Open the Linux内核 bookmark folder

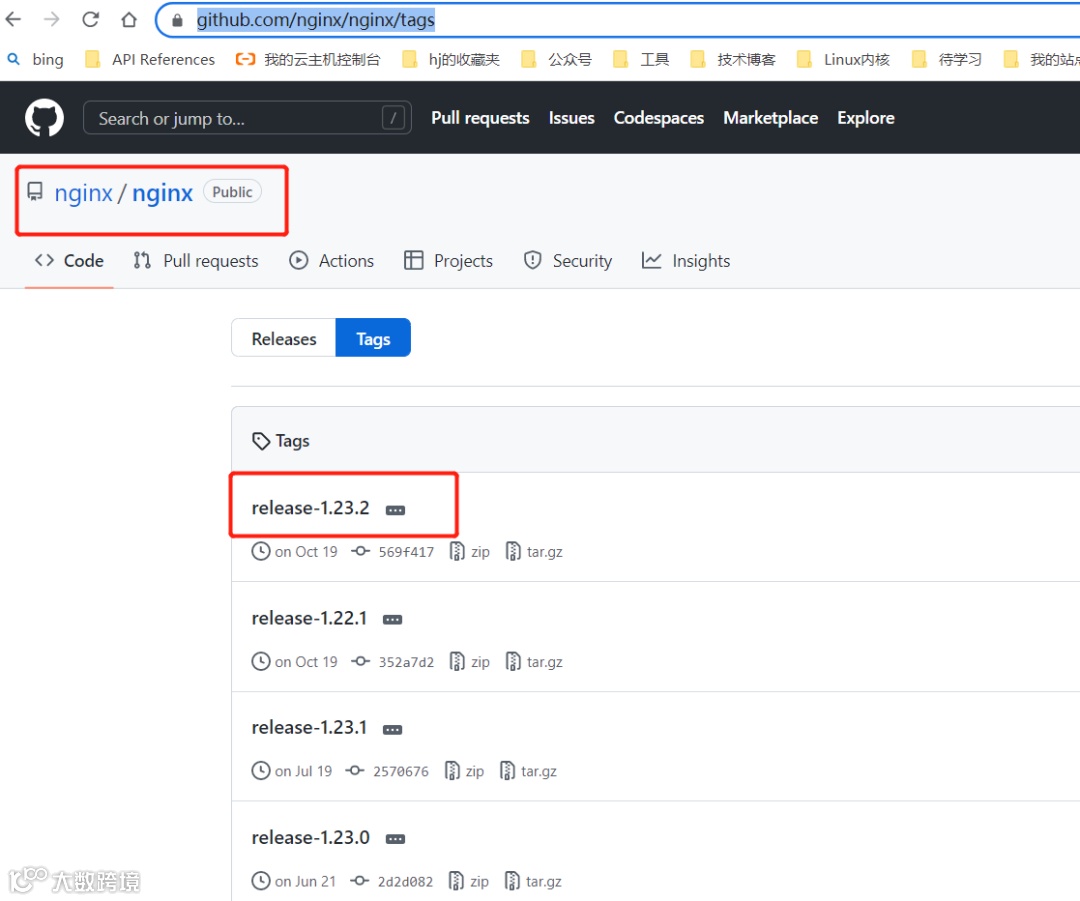tap(843, 60)
